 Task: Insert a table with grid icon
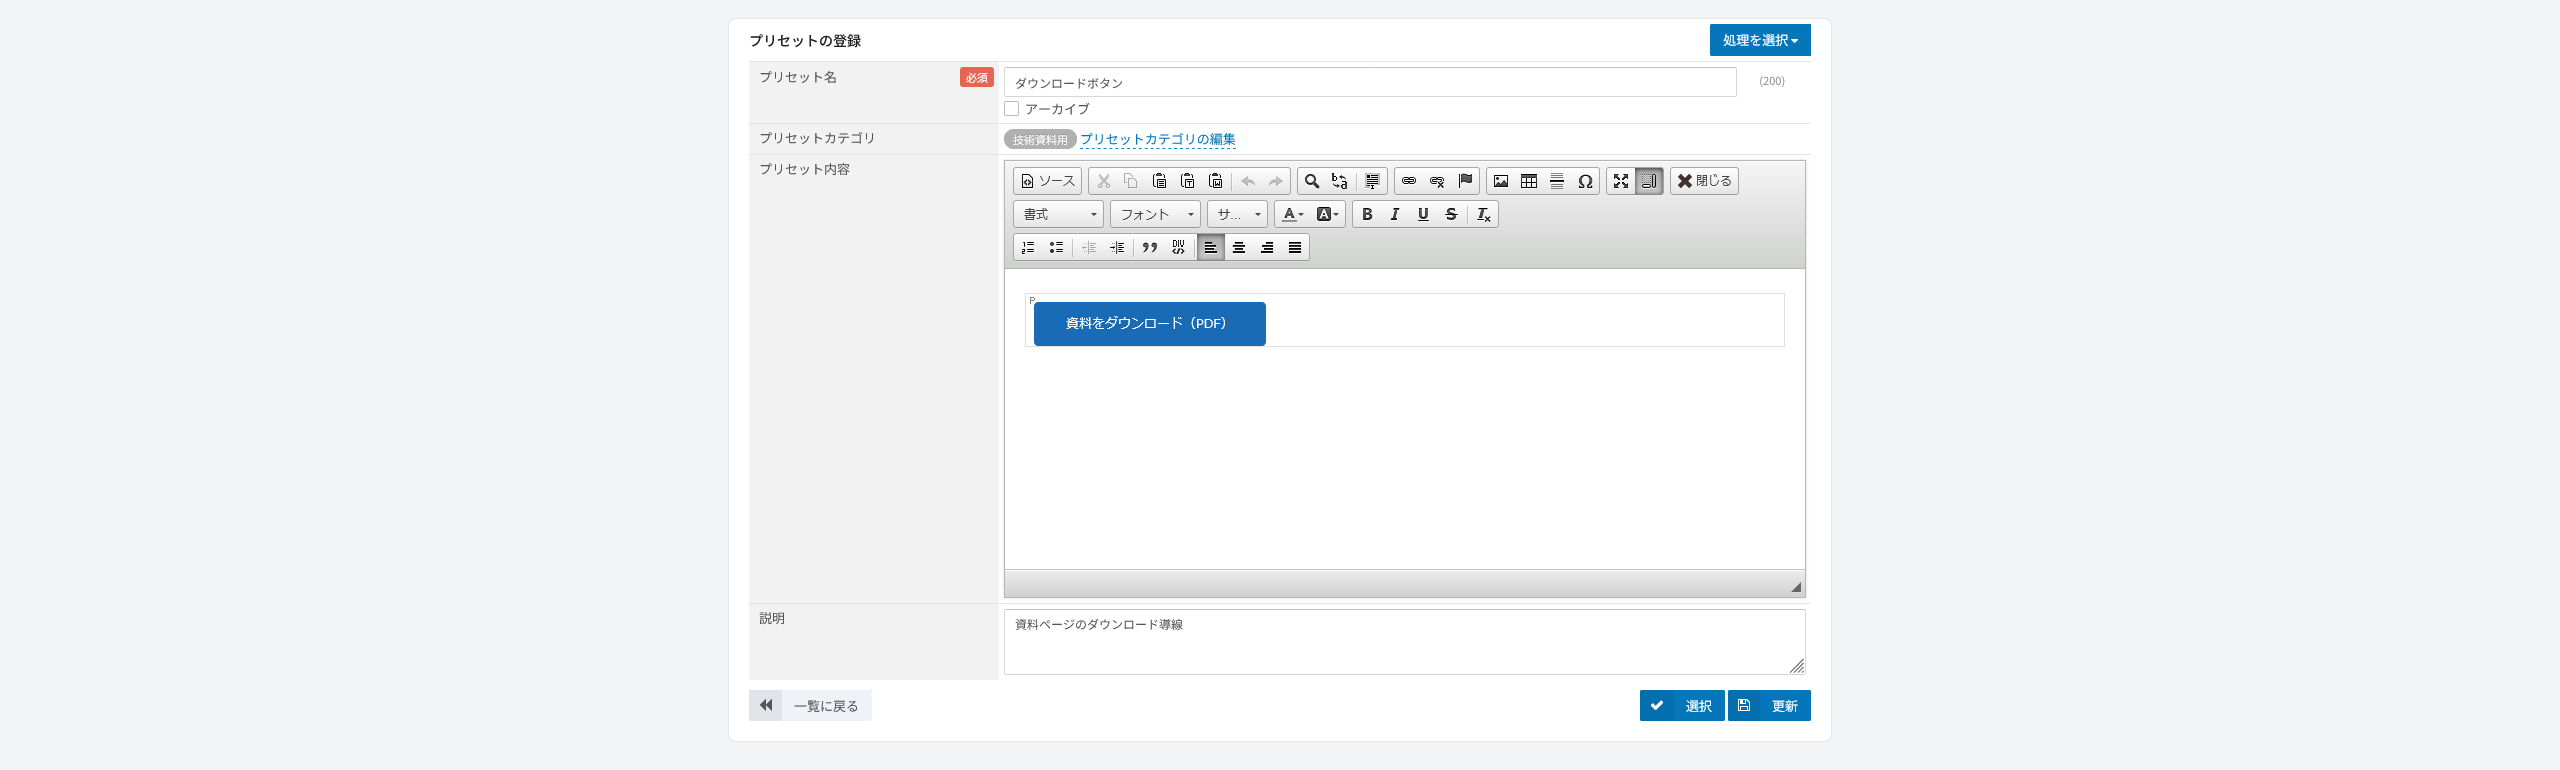(1529, 181)
